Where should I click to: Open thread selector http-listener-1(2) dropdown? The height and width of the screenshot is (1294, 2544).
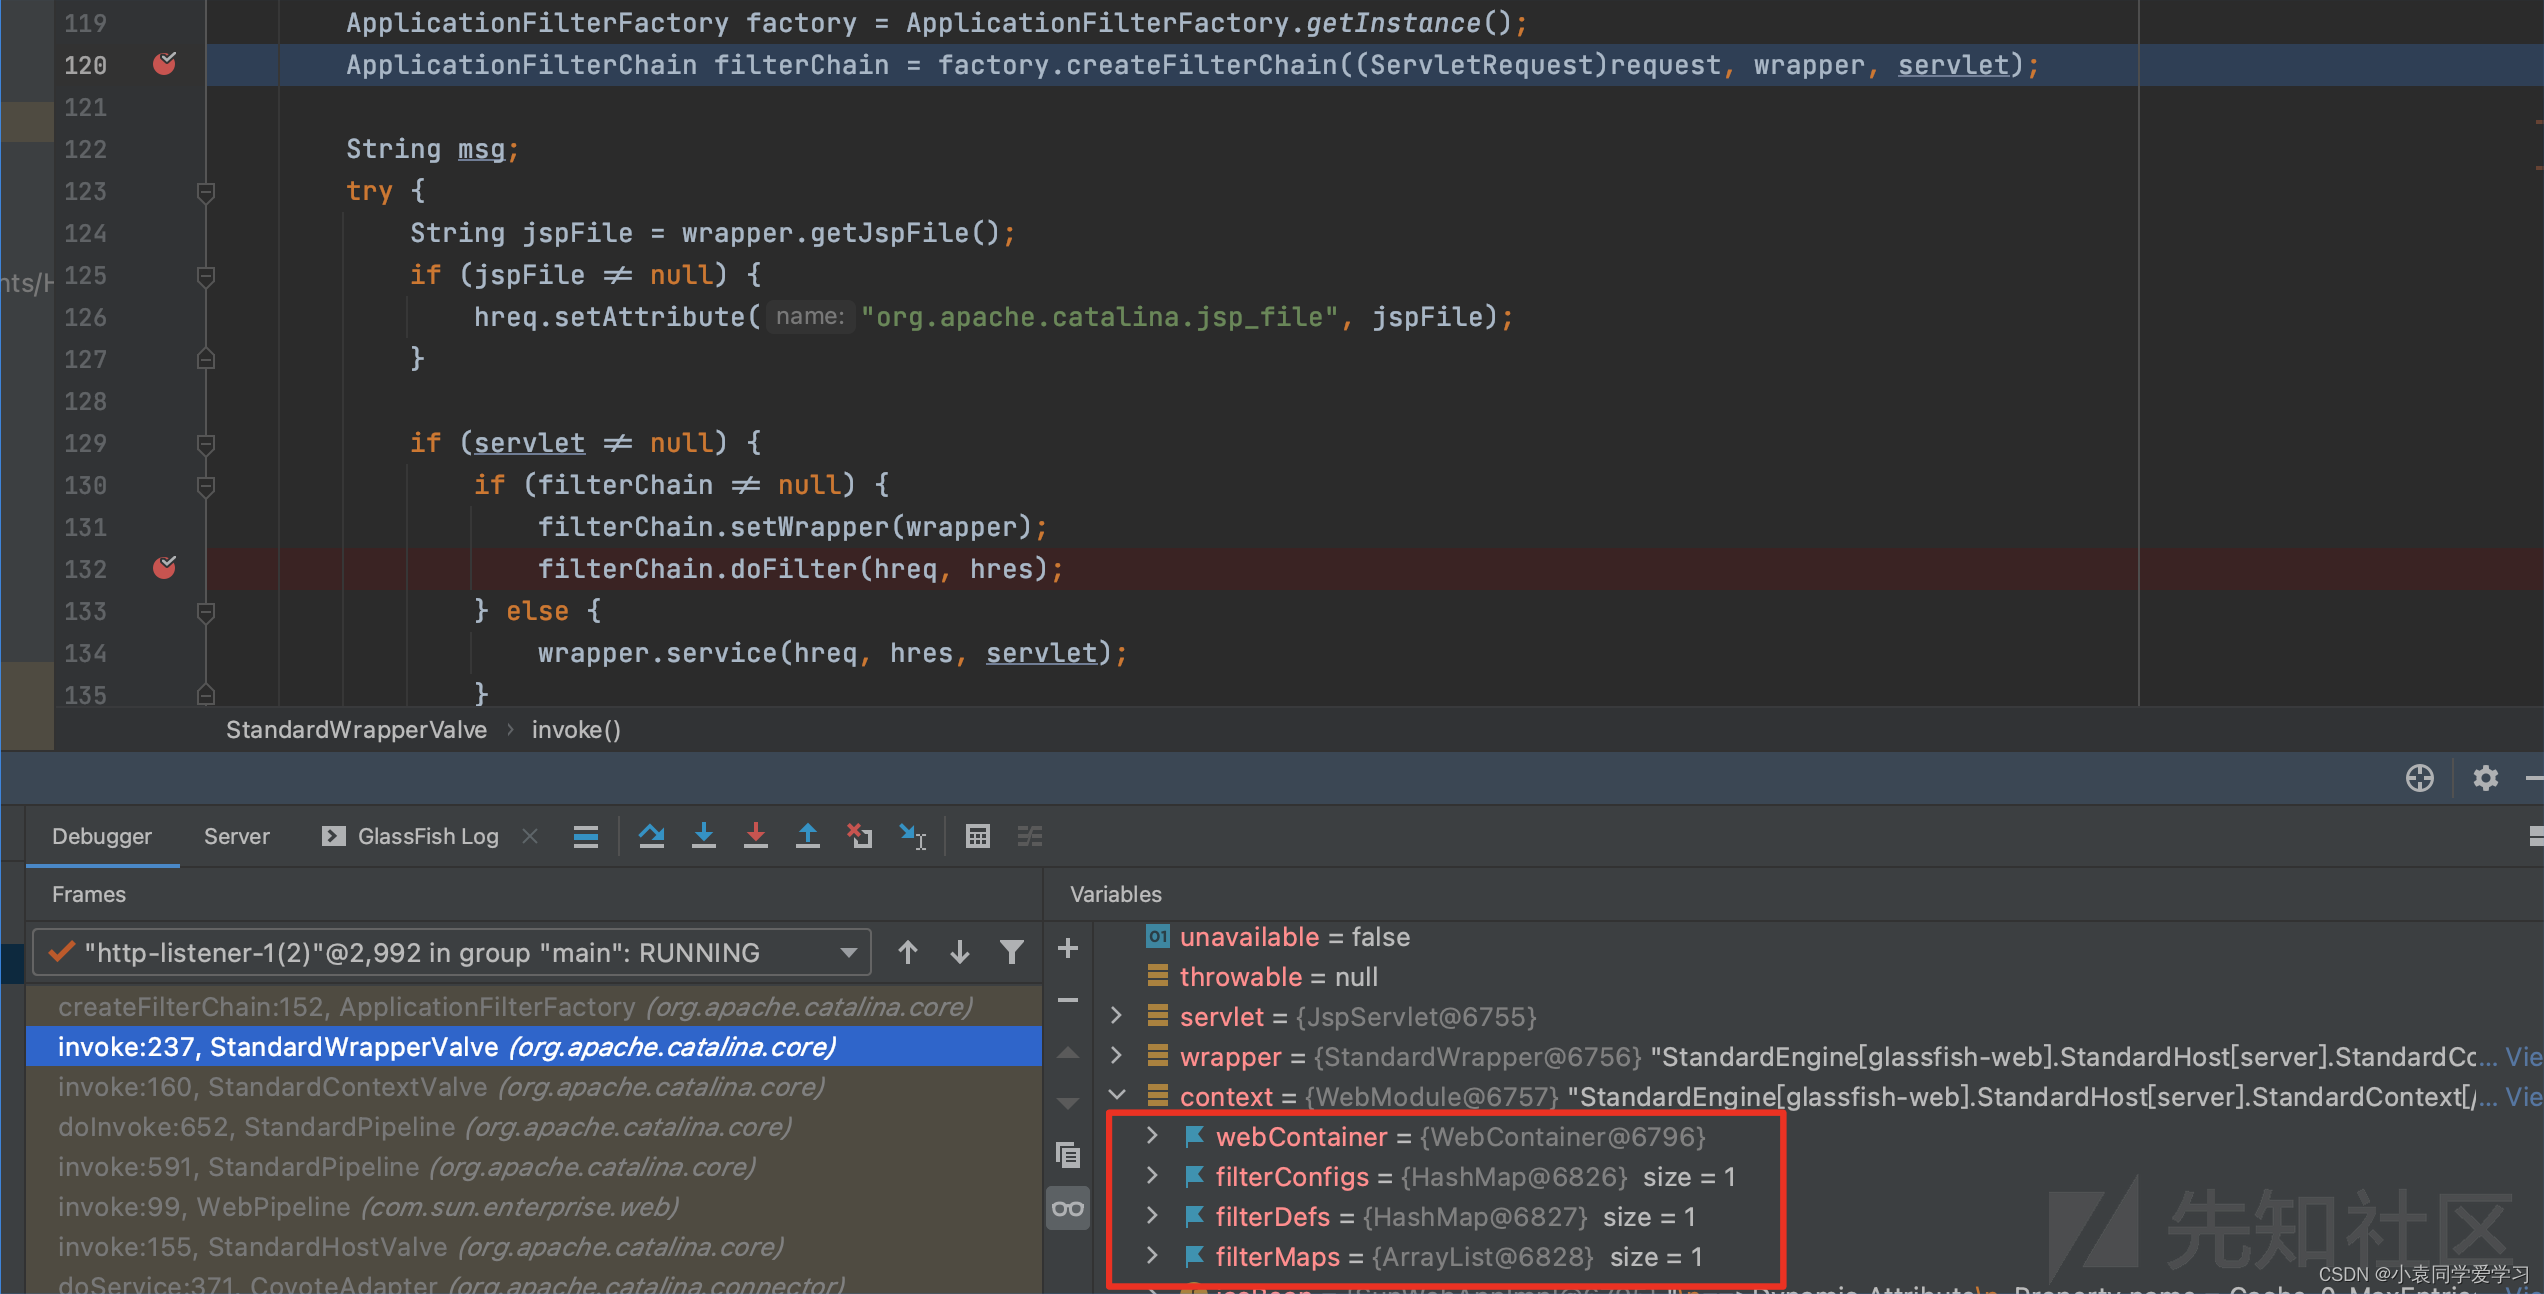[x=452, y=952]
